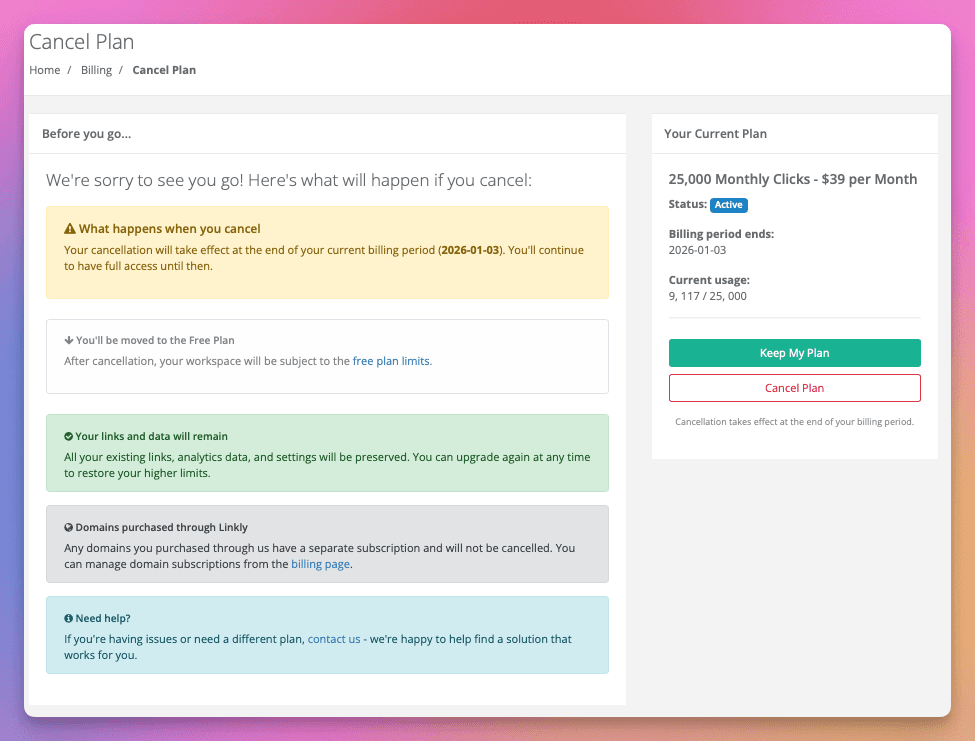Click the globe icon beside Domains purchased heading
The width and height of the screenshot is (975, 741).
point(69,527)
